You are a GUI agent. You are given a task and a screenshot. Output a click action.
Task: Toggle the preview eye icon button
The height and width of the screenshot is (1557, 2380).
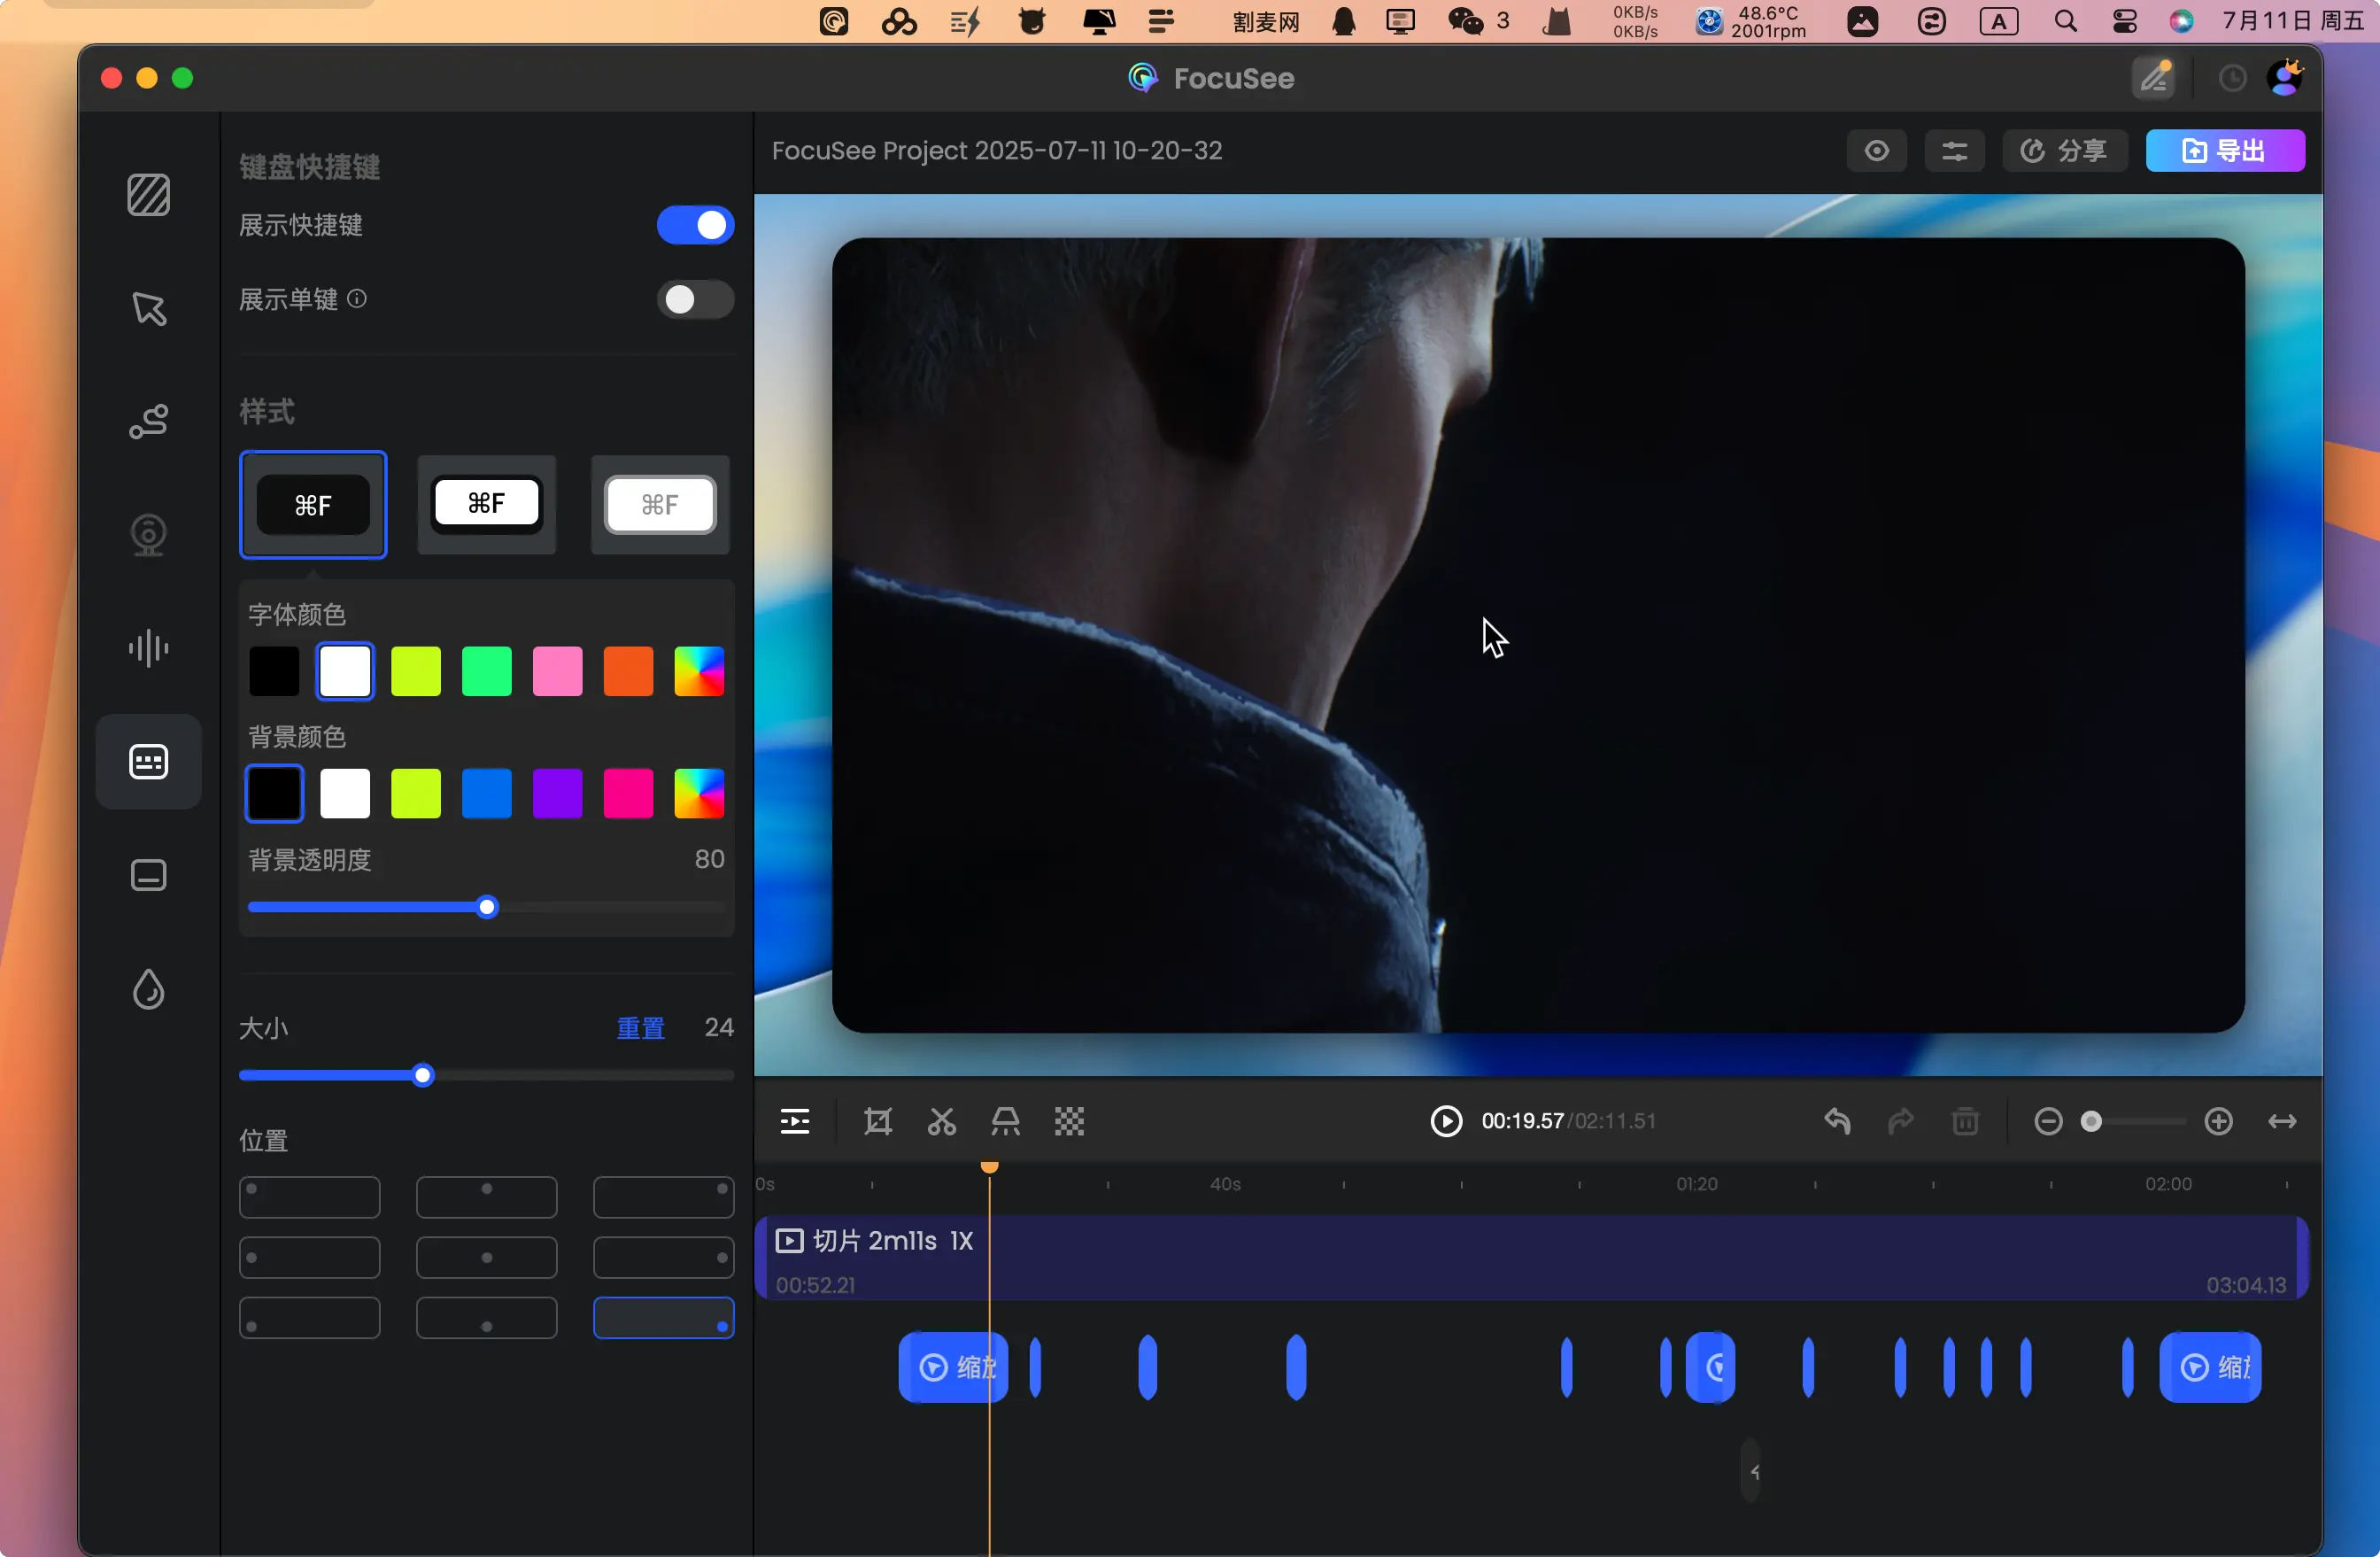point(1876,151)
